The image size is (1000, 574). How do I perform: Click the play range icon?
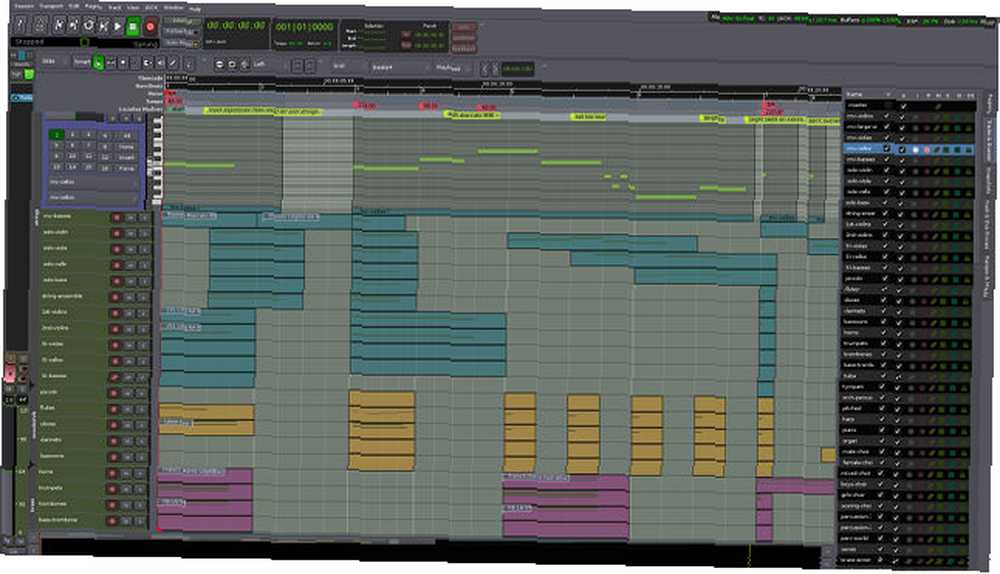click(x=103, y=26)
